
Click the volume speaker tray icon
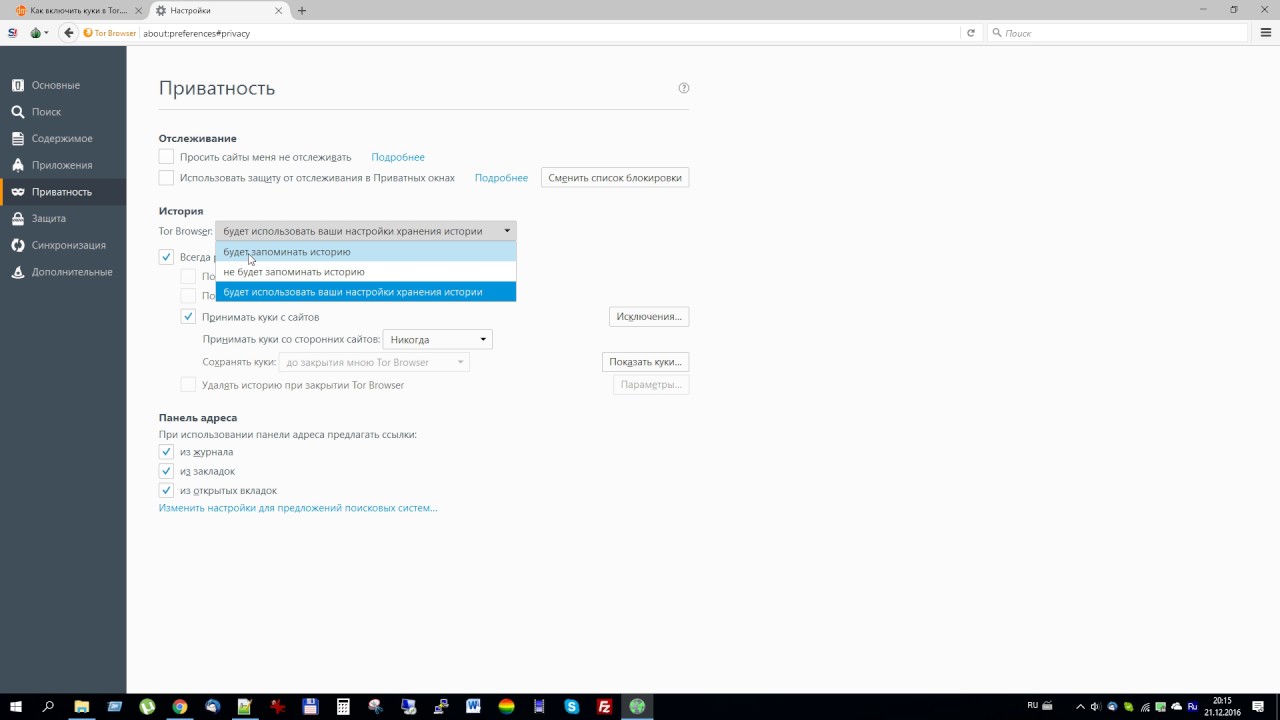coord(1096,707)
